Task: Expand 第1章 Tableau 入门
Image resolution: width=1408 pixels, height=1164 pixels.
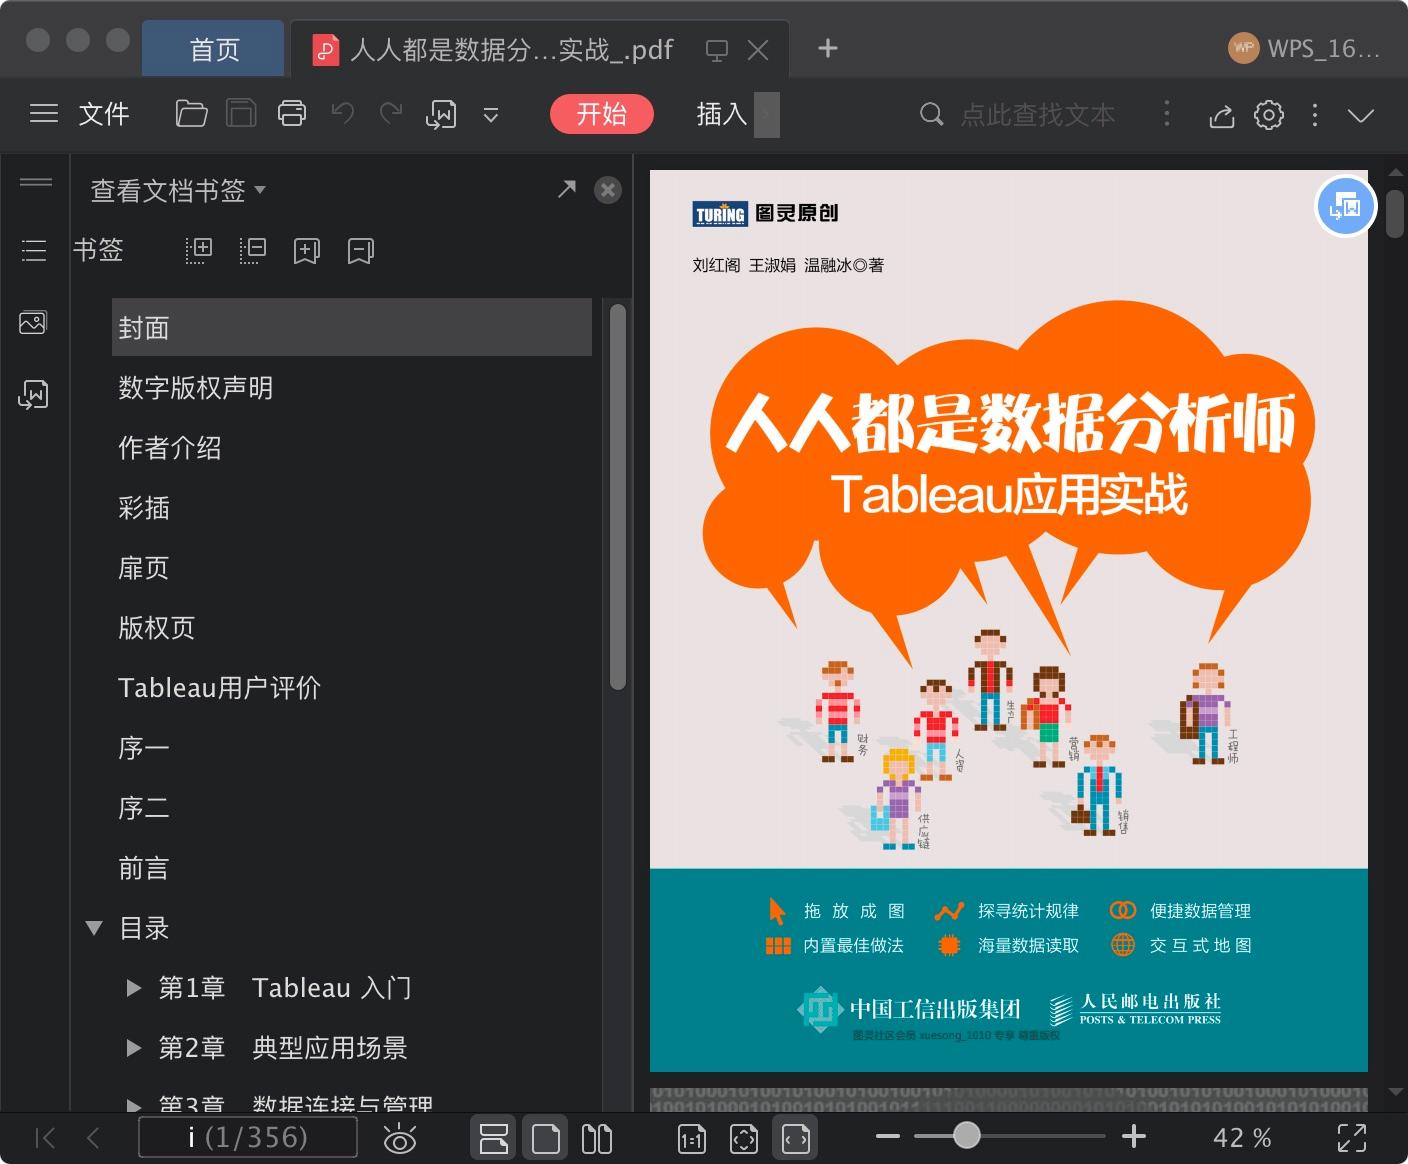Action: coord(133,988)
